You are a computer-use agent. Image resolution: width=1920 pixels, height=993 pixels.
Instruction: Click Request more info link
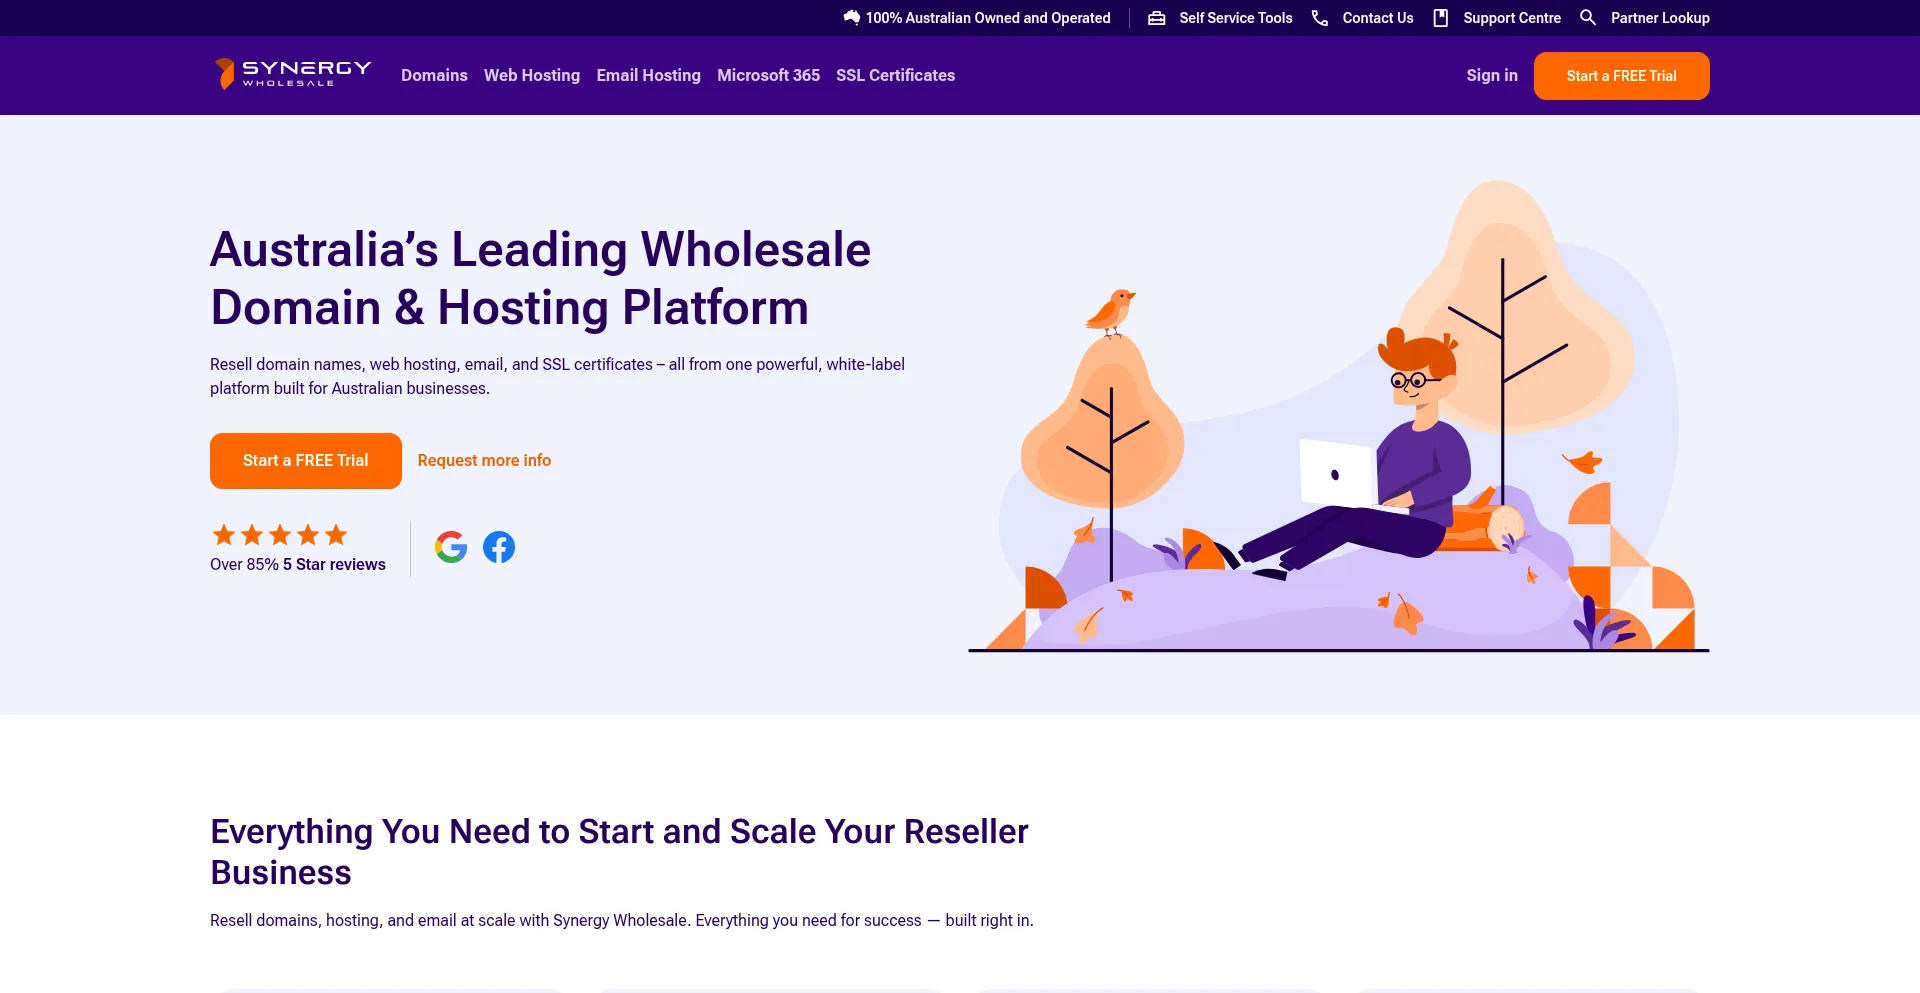tap(484, 460)
